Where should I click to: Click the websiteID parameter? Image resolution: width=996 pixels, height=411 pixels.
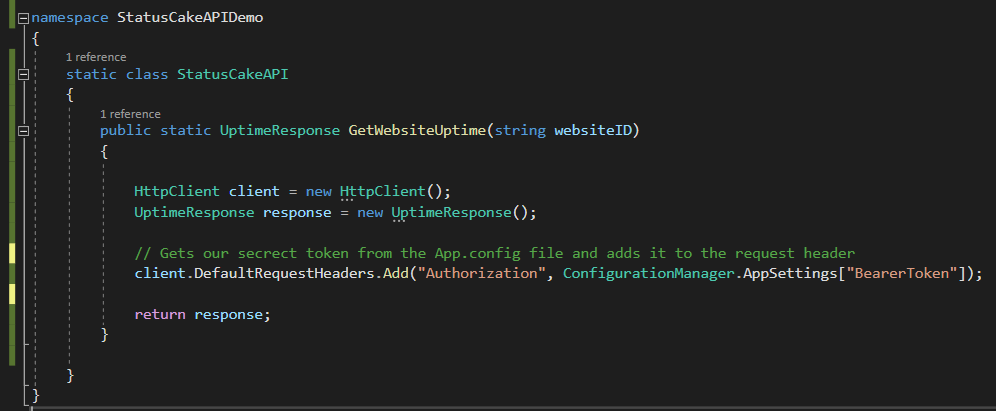click(x=592, y=131)
